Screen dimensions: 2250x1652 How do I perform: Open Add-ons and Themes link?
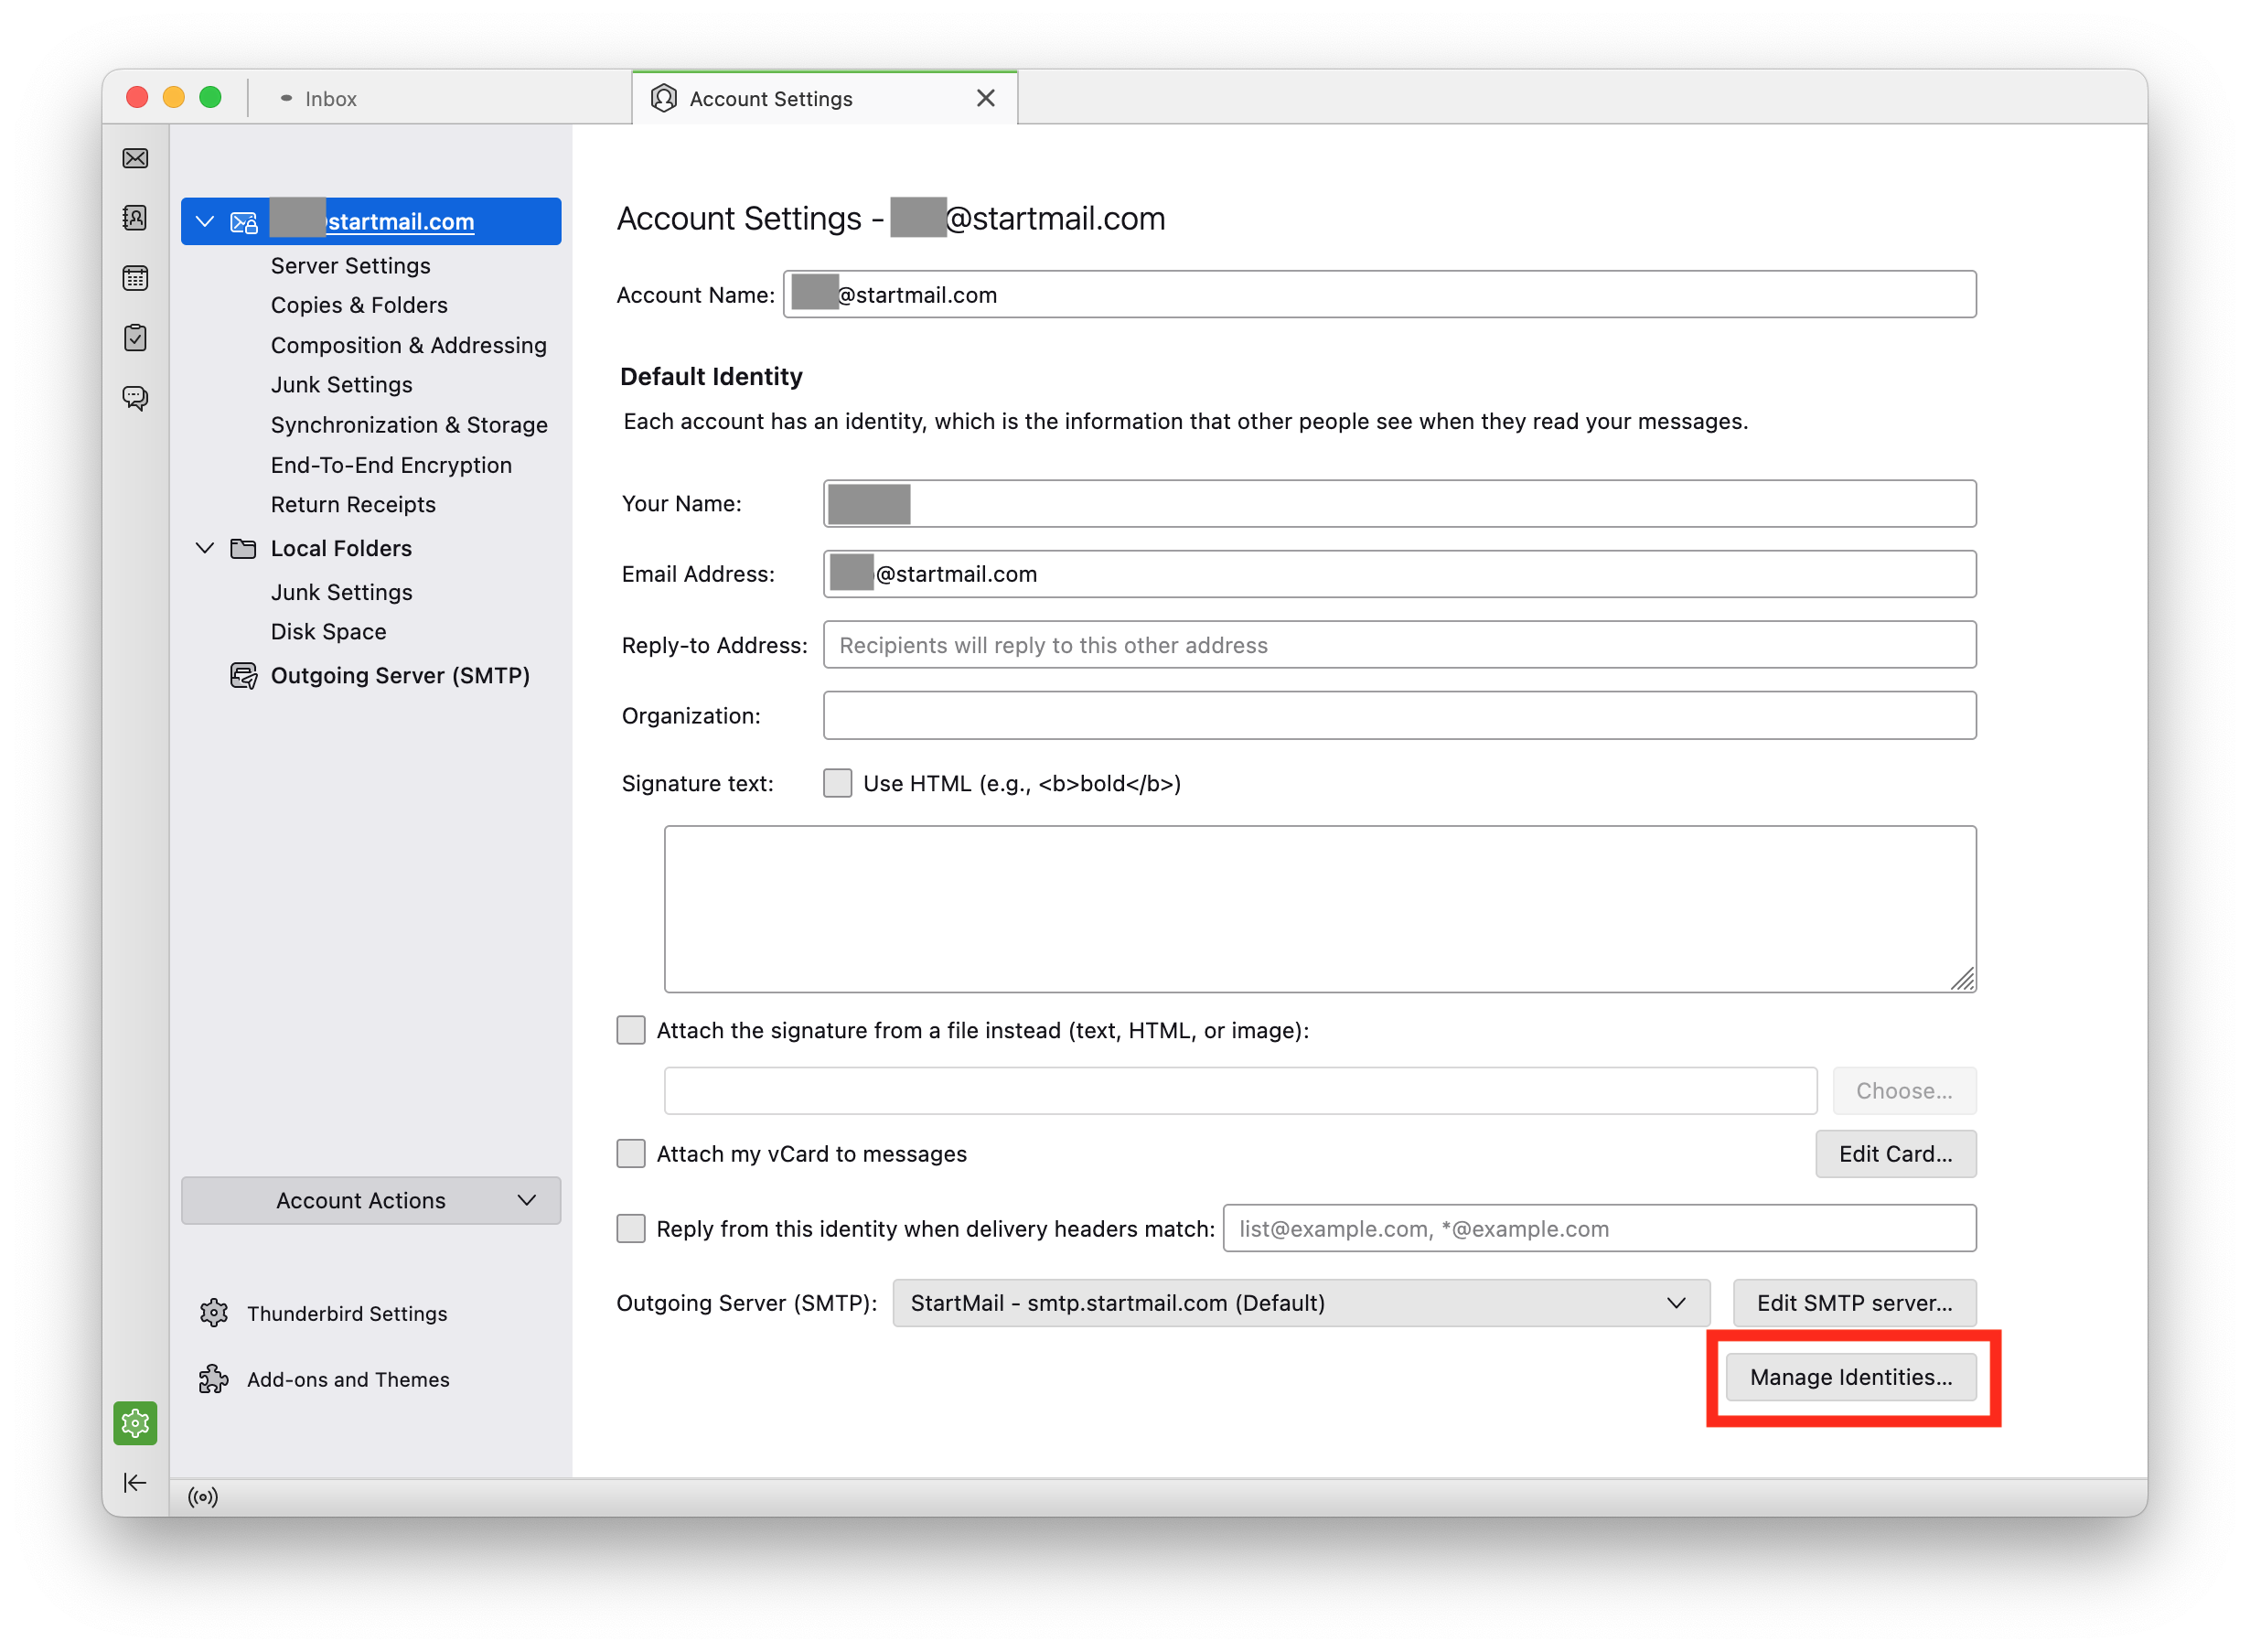(349, 1379)
